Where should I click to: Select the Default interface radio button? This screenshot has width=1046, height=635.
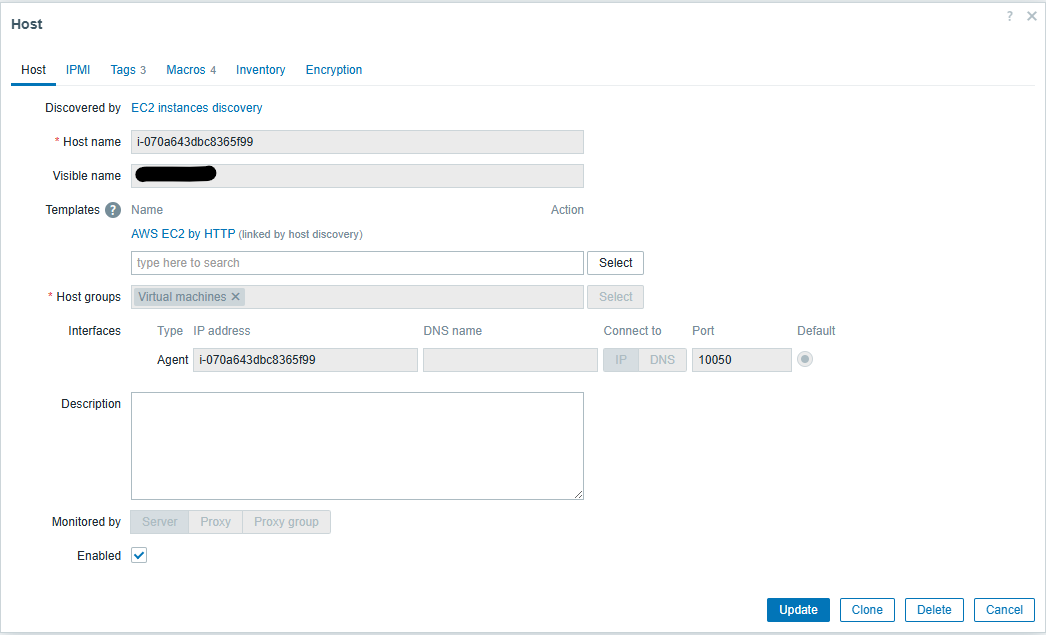(805, 360)
